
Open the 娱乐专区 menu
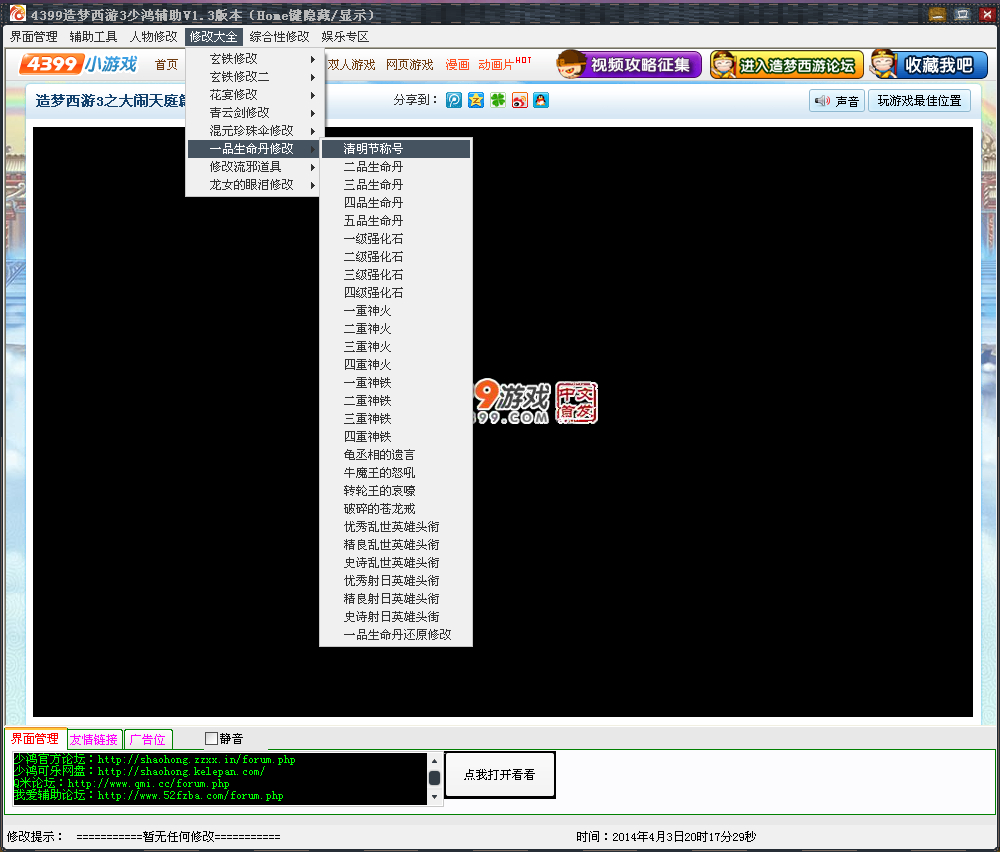pos(345,36)
